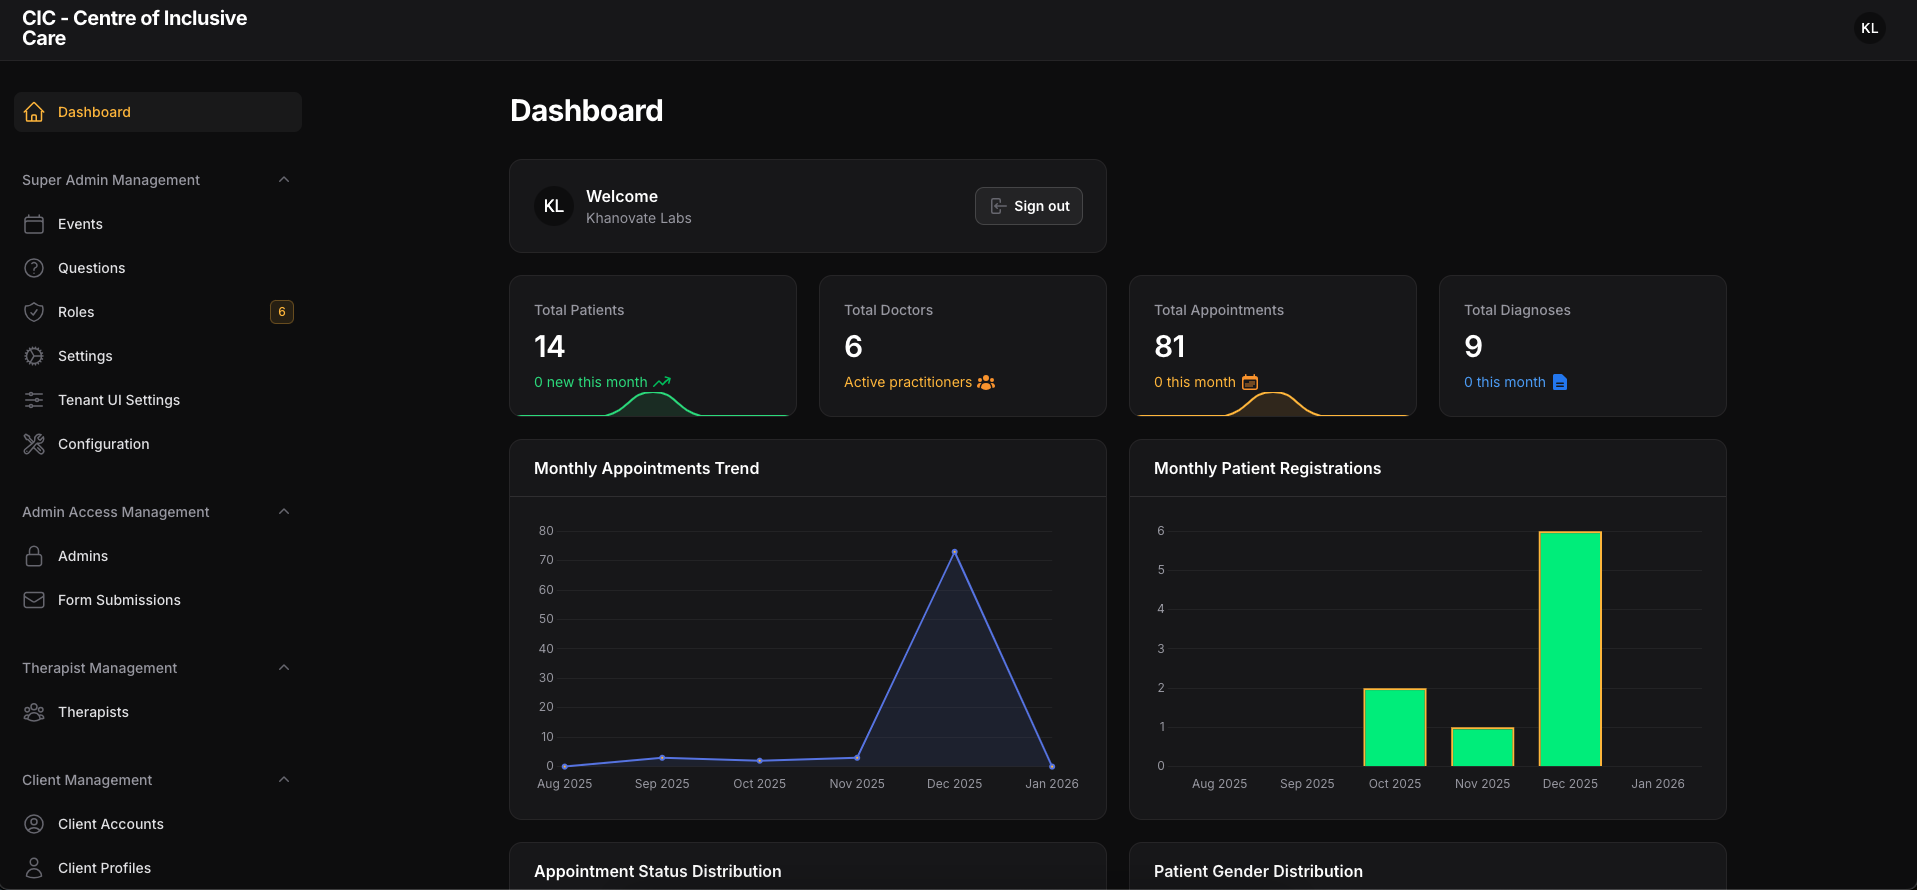Click the Settings gear icon in sidebar
The width and height of the screenshot is (1917, 890).
(x=34, y=356)
